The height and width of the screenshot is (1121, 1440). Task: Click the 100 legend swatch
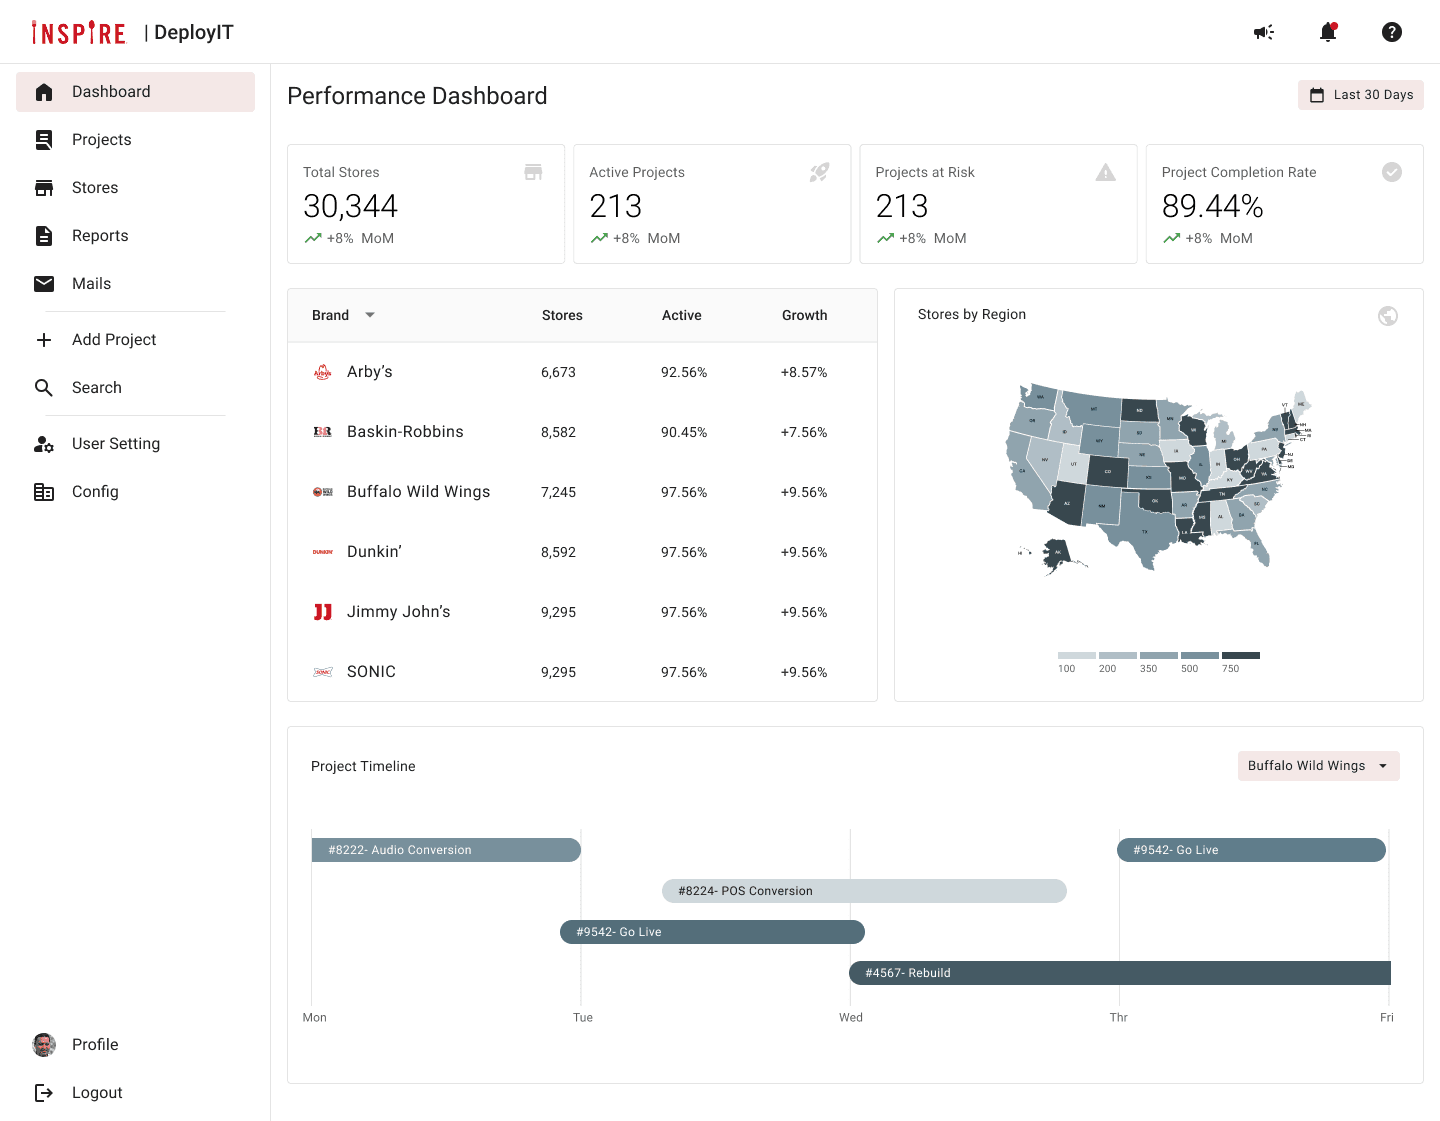pos(1077,656)
